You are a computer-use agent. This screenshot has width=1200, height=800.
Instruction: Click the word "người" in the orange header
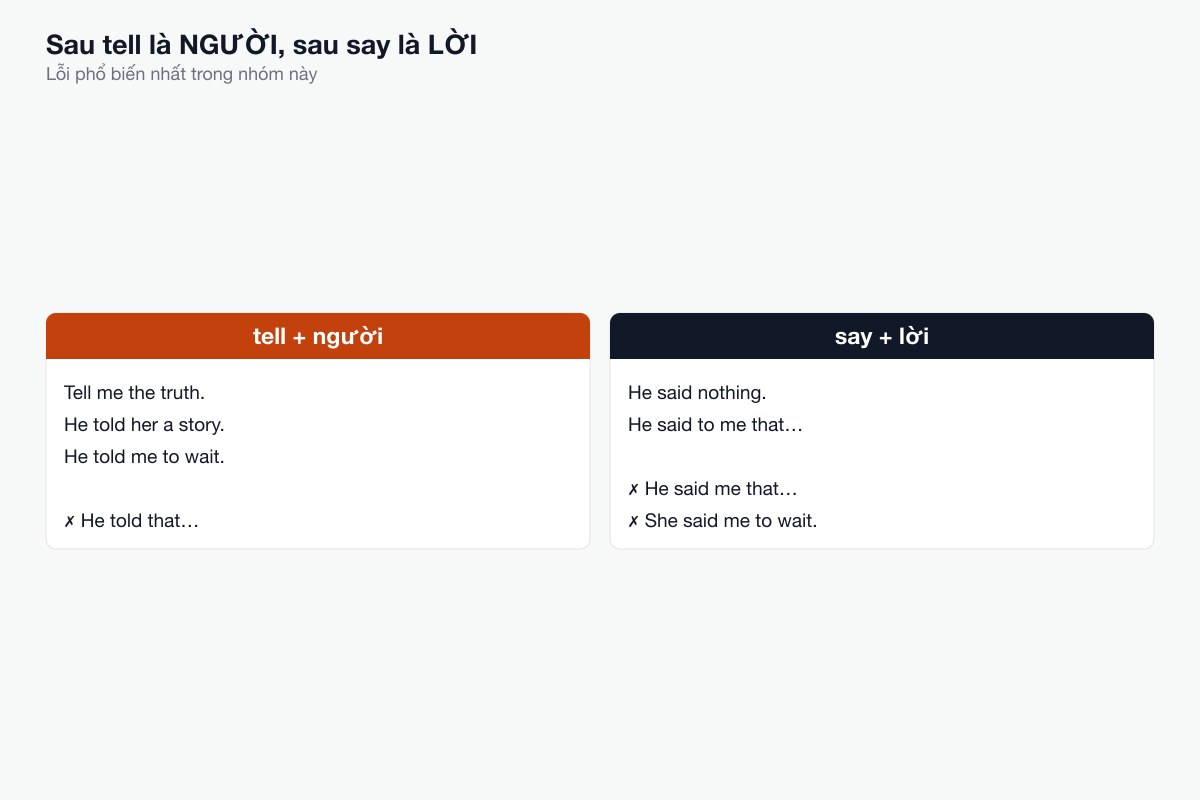tap(348, 337)
